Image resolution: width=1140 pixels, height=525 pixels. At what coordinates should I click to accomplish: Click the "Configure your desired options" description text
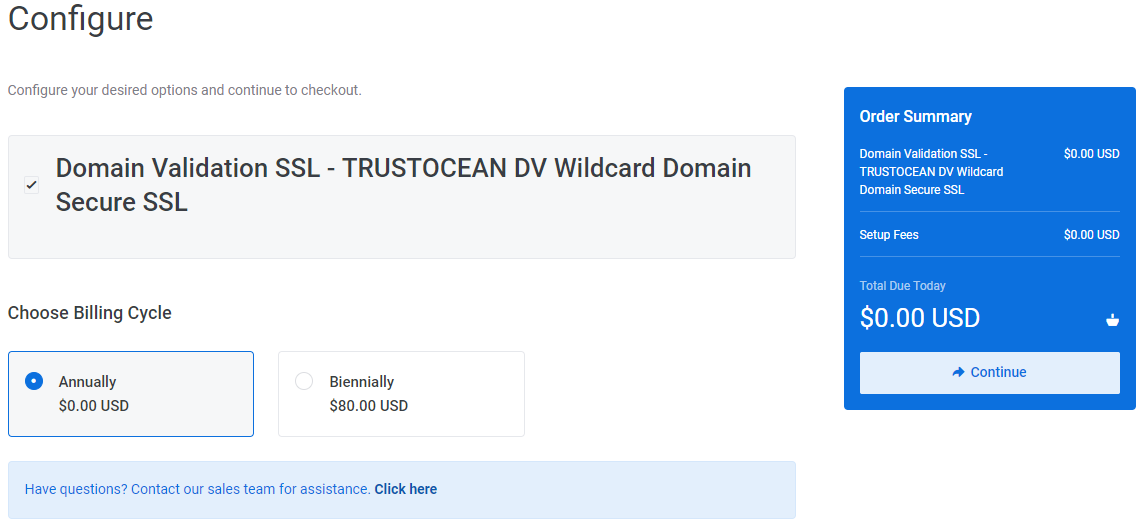(185, 91)
